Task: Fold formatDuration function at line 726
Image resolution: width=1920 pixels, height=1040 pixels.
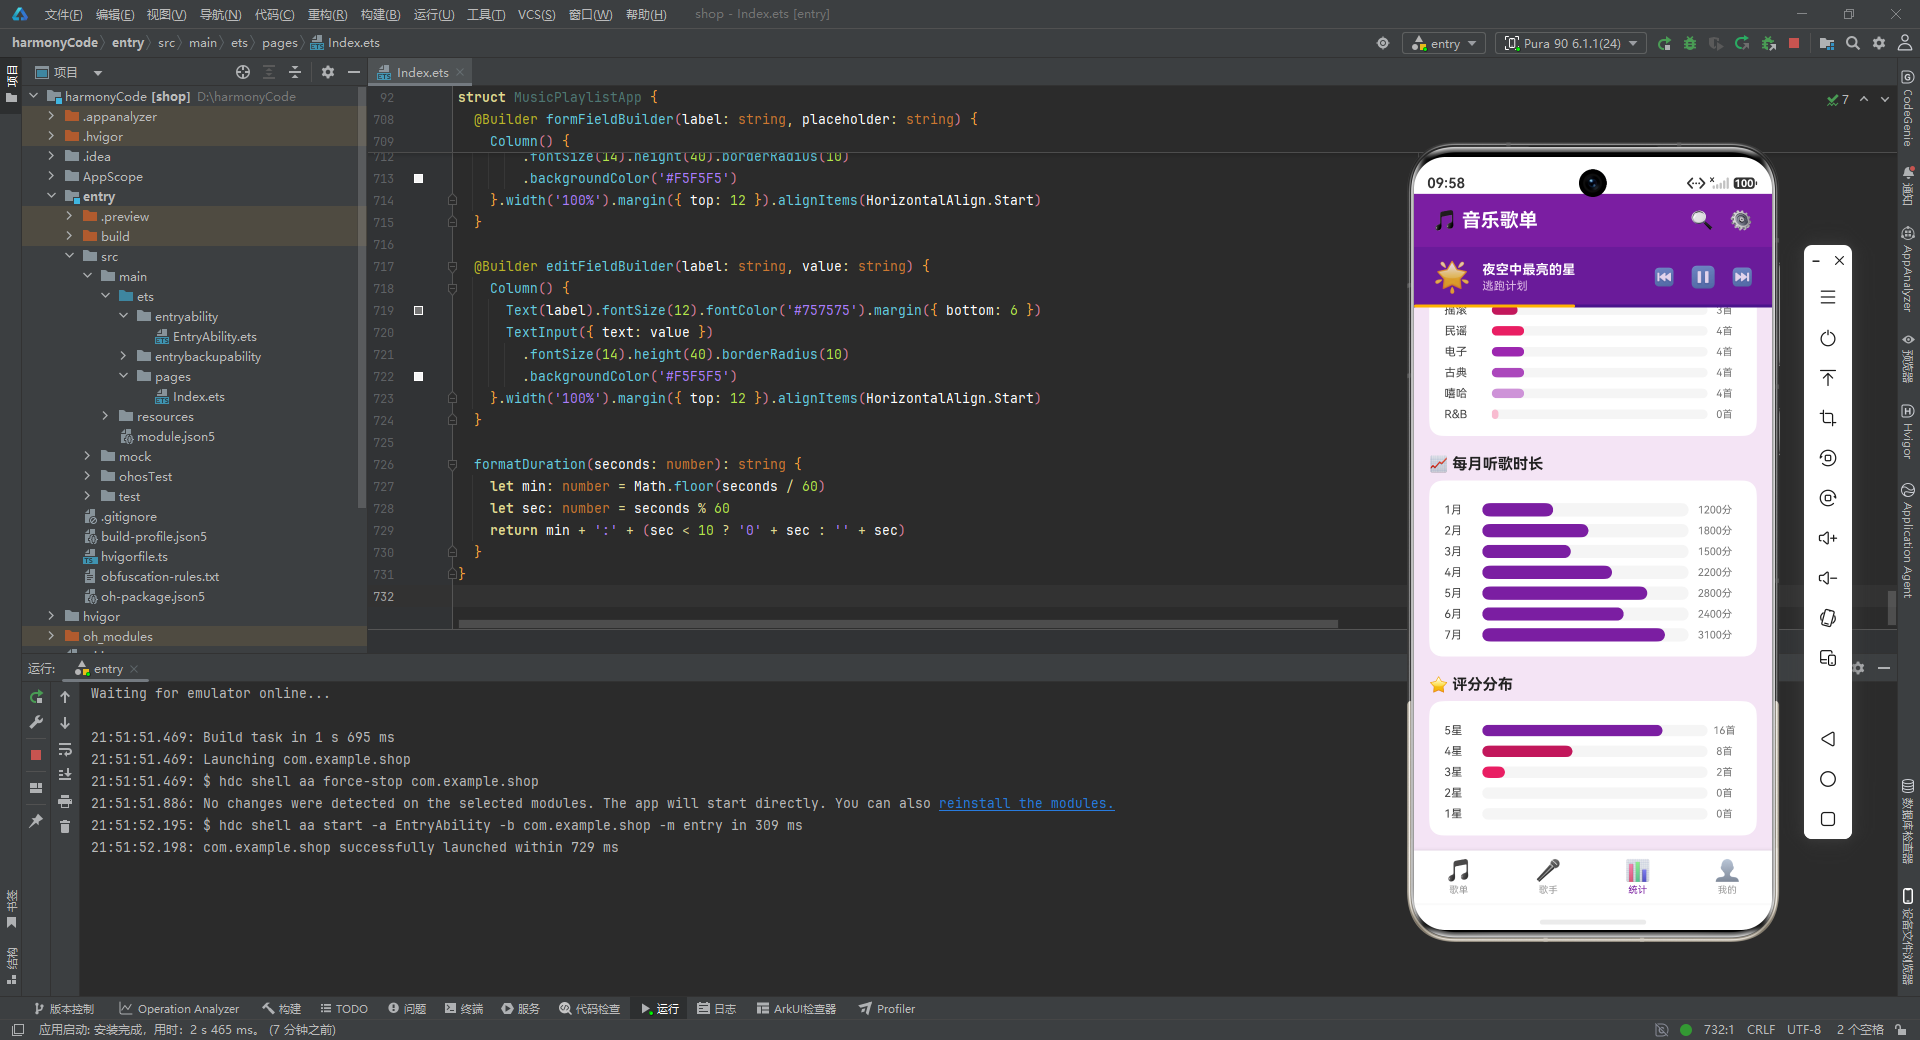Action: 452,465
